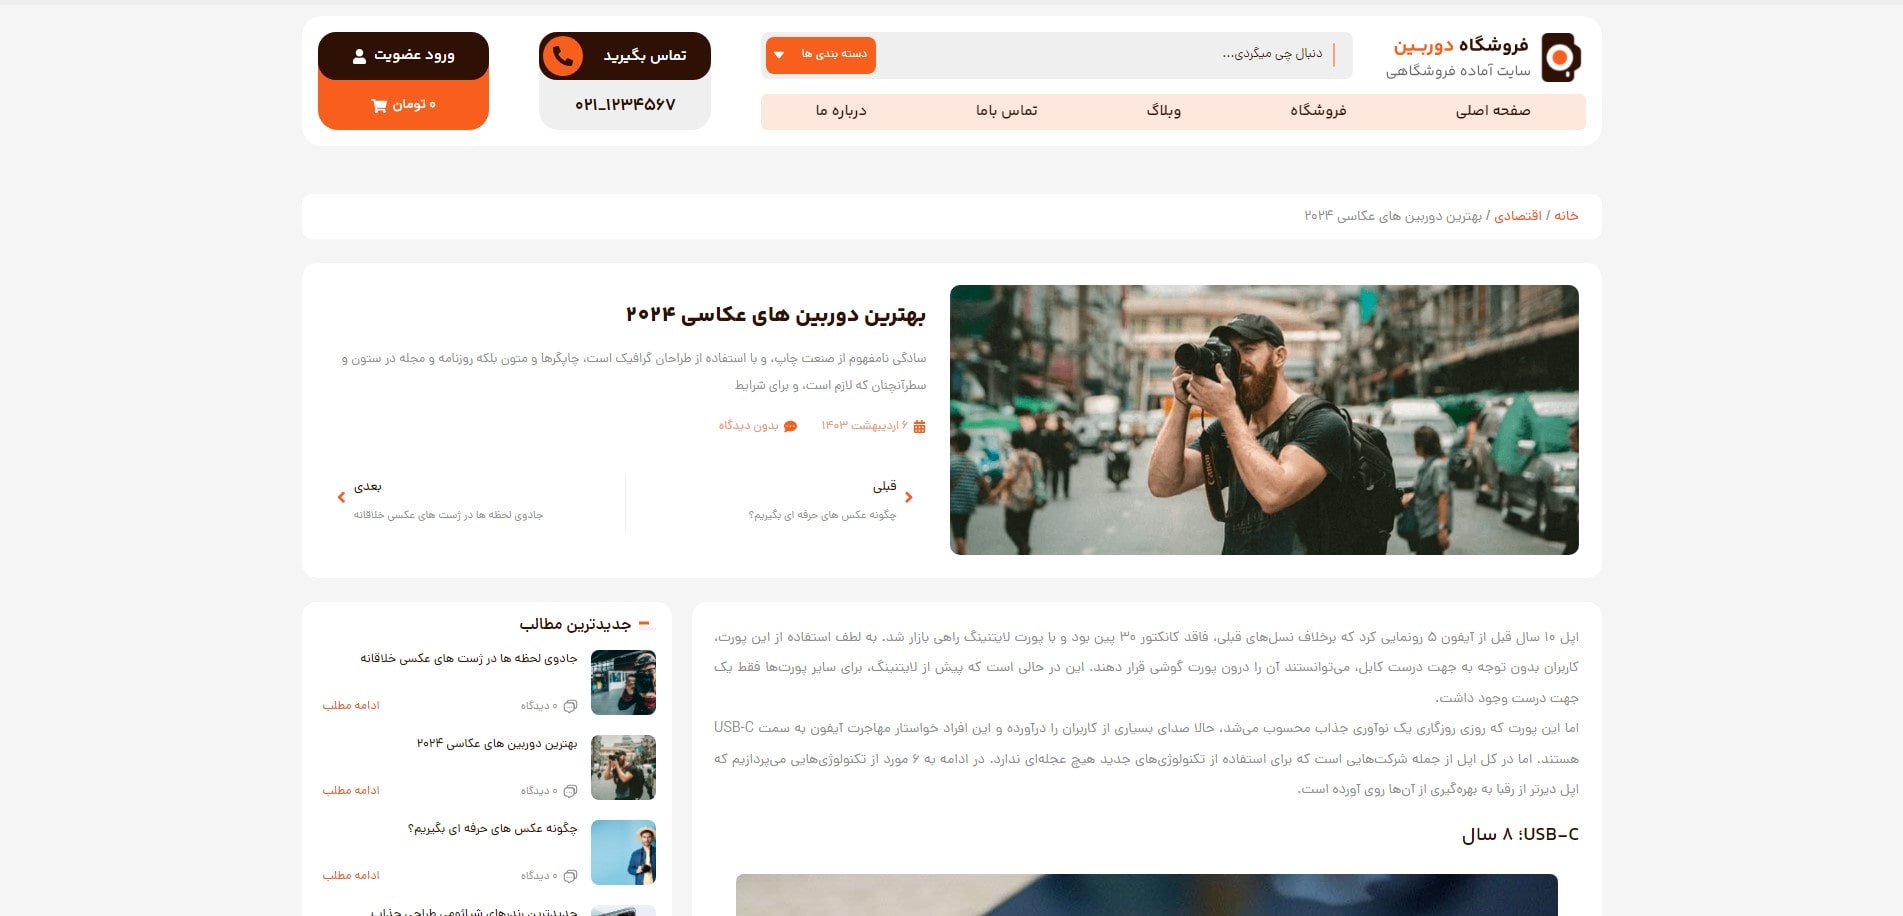Click the user icon in ورود عضویت
Viewport: 1903px width, 916px height.
pos(360,56)
